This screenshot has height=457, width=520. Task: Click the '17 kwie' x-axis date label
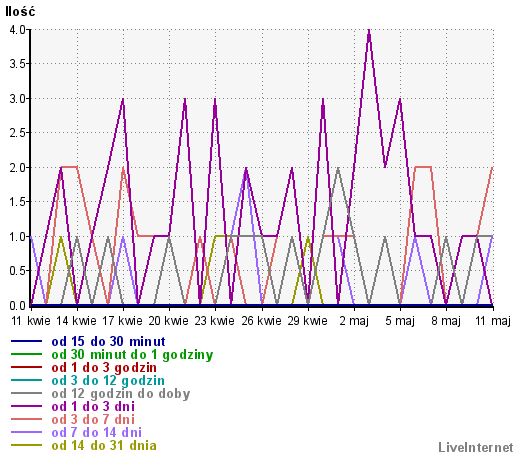point(123,321)
